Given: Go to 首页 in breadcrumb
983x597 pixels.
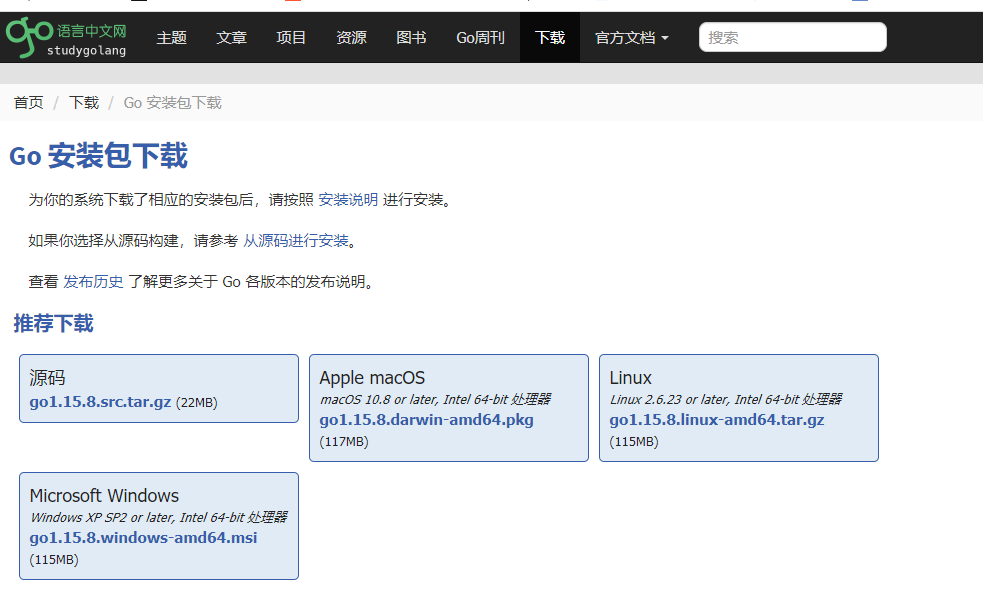Looking at the screenshot, I should pos(29,102).
